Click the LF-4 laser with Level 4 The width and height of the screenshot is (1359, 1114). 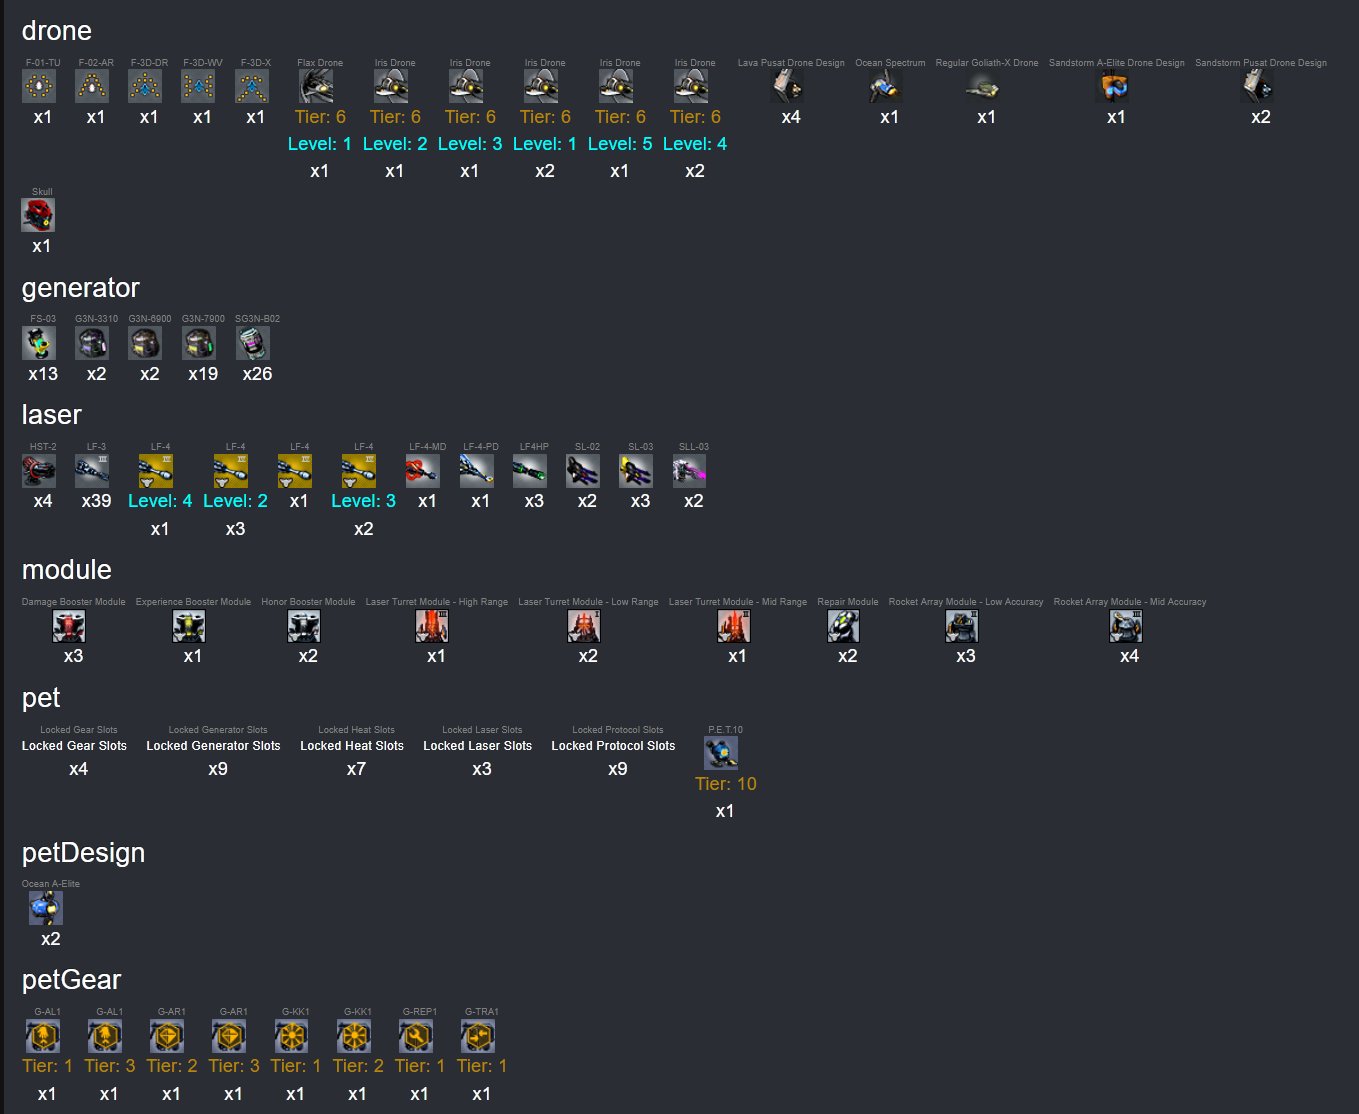(x=156, y=470)
